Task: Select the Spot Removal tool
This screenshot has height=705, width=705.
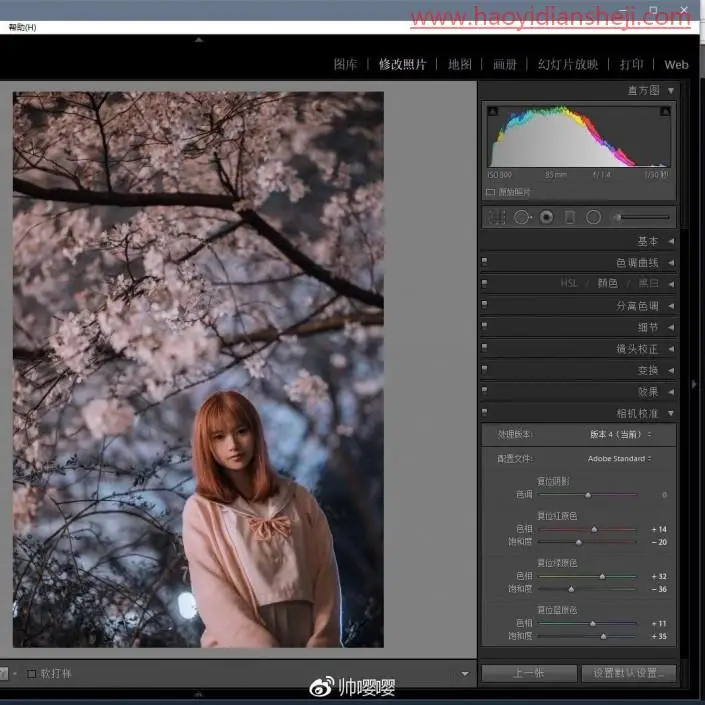Action: click(x=522, y=218)
